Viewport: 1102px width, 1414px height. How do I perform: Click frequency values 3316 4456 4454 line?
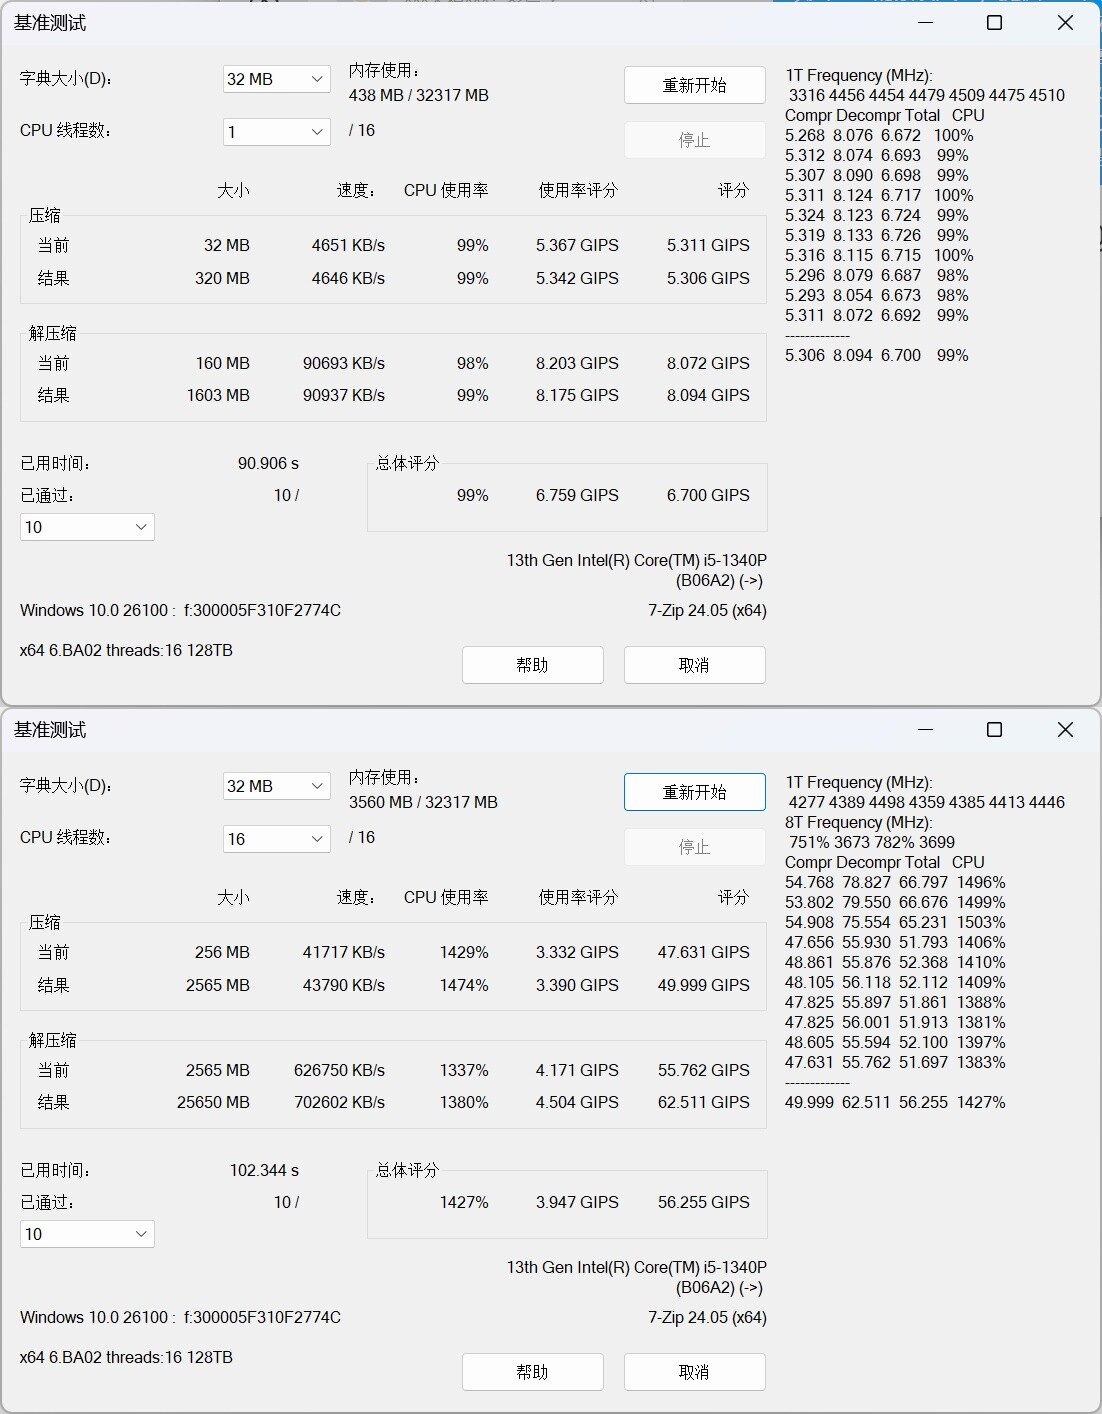[x=927, y=95]
